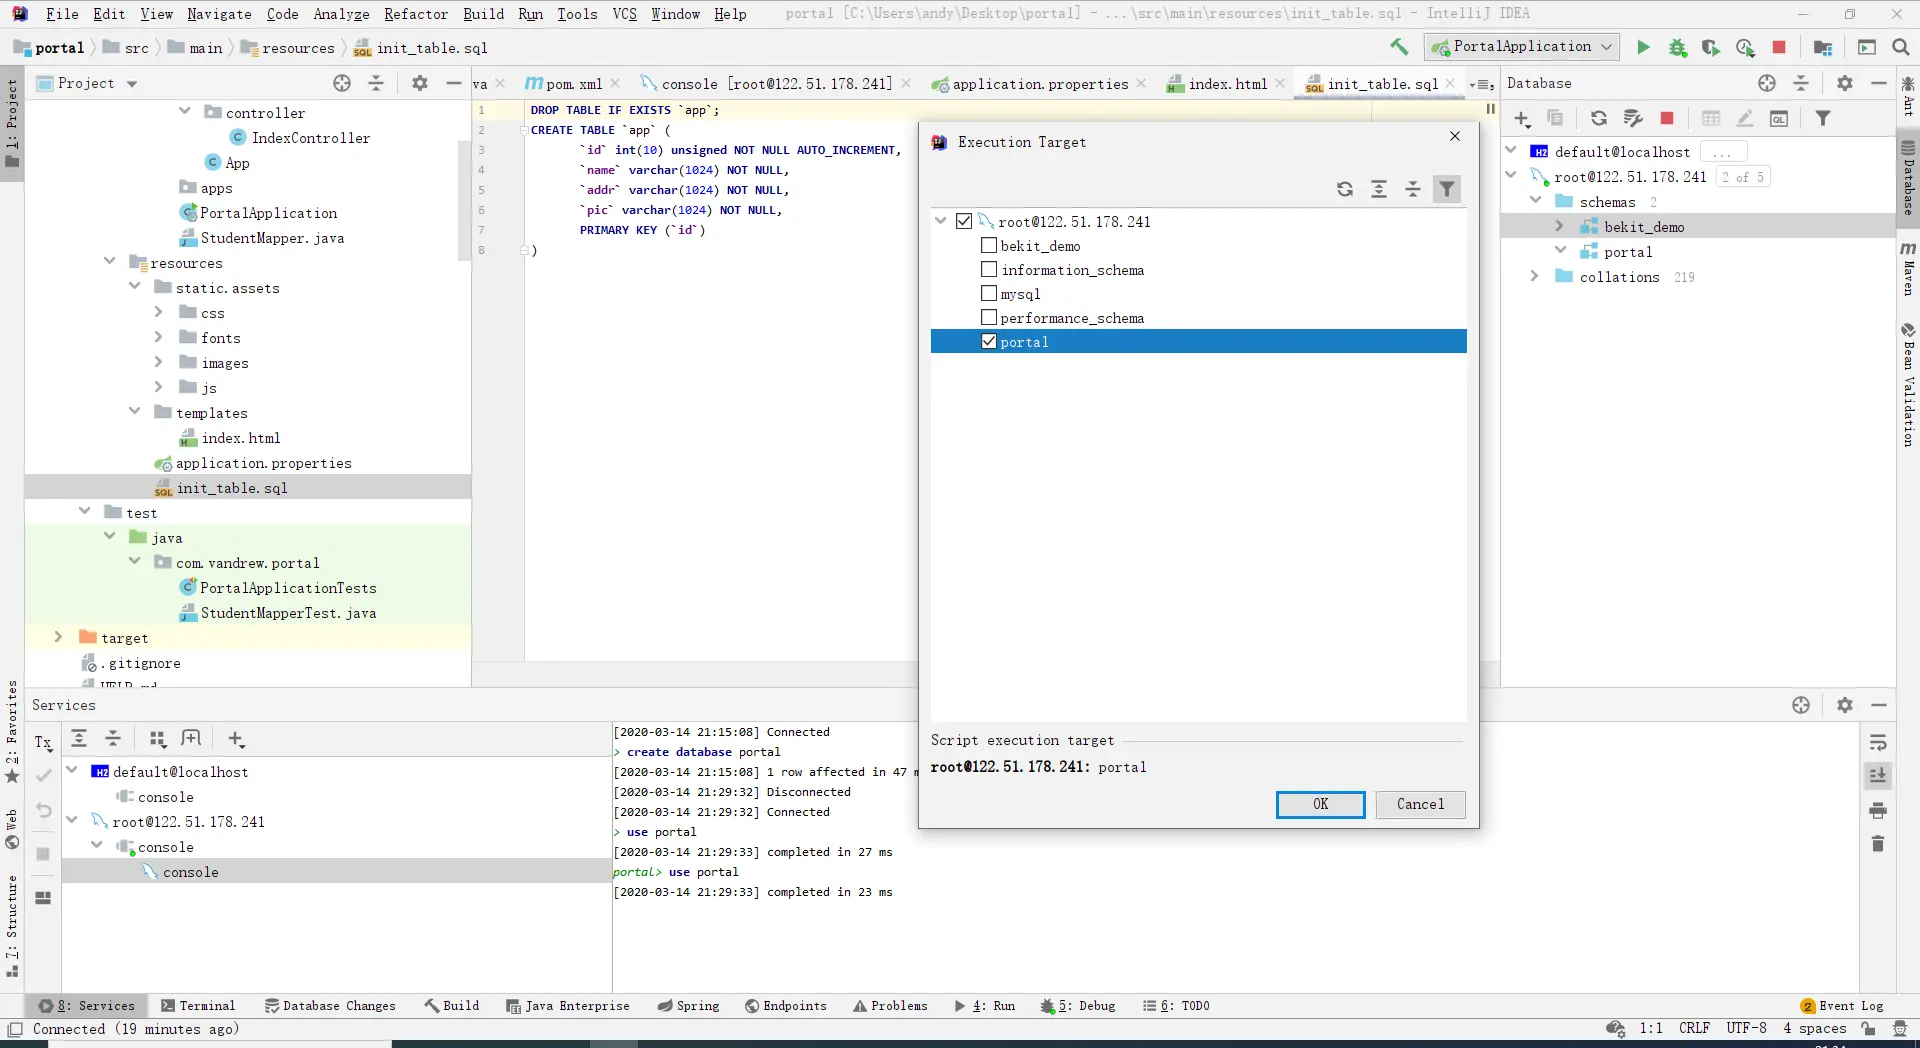Check the bekit_demo schema checkbox
Screen dimensions: 1920x1048
point(989,245)
